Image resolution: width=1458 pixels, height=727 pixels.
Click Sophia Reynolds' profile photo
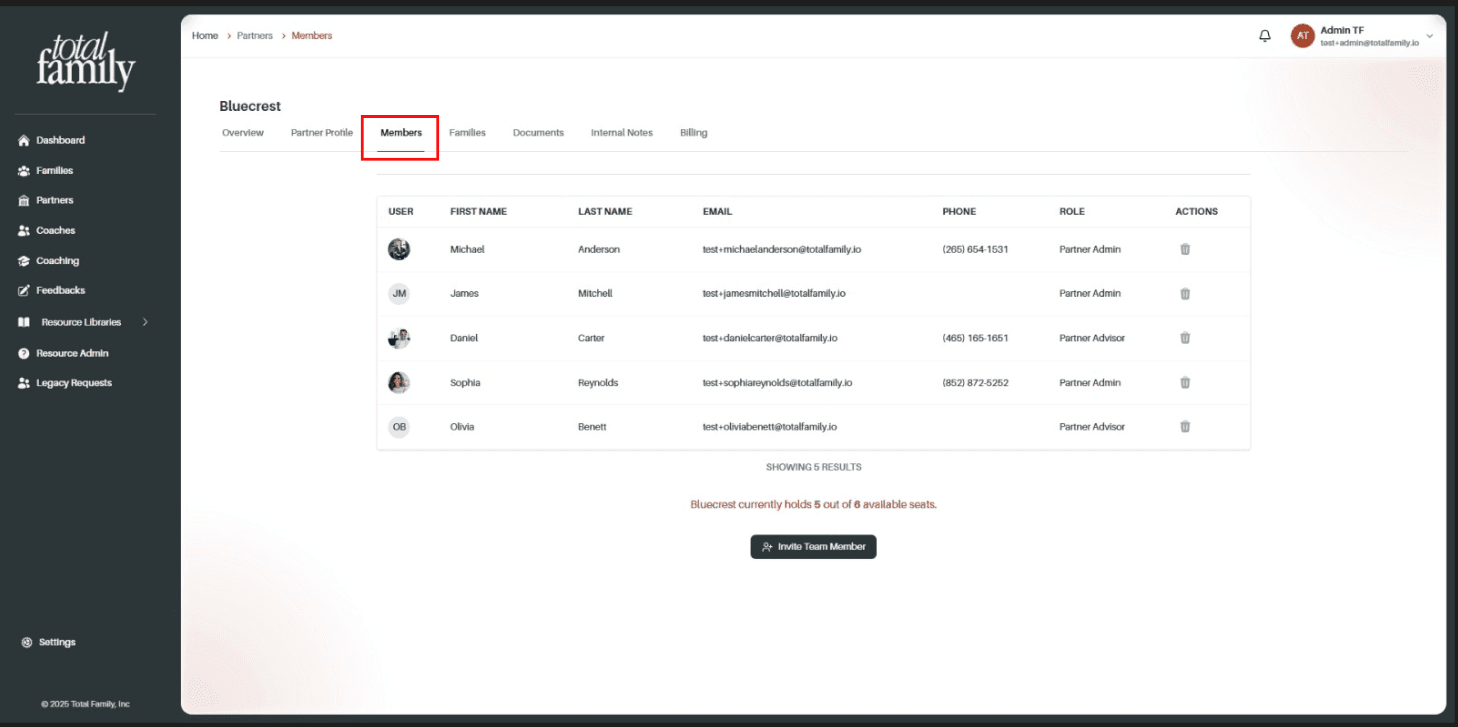tap(399, 382)
